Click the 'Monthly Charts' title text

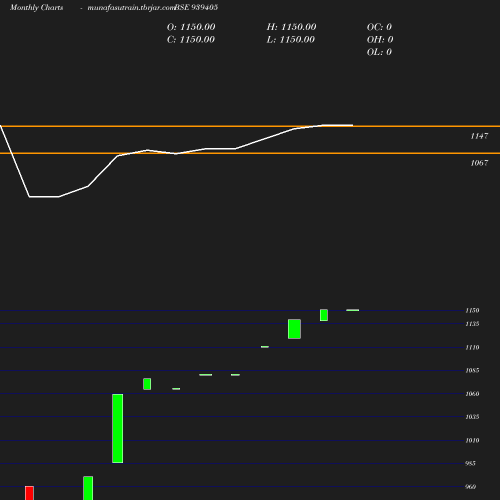coord(36,7)
